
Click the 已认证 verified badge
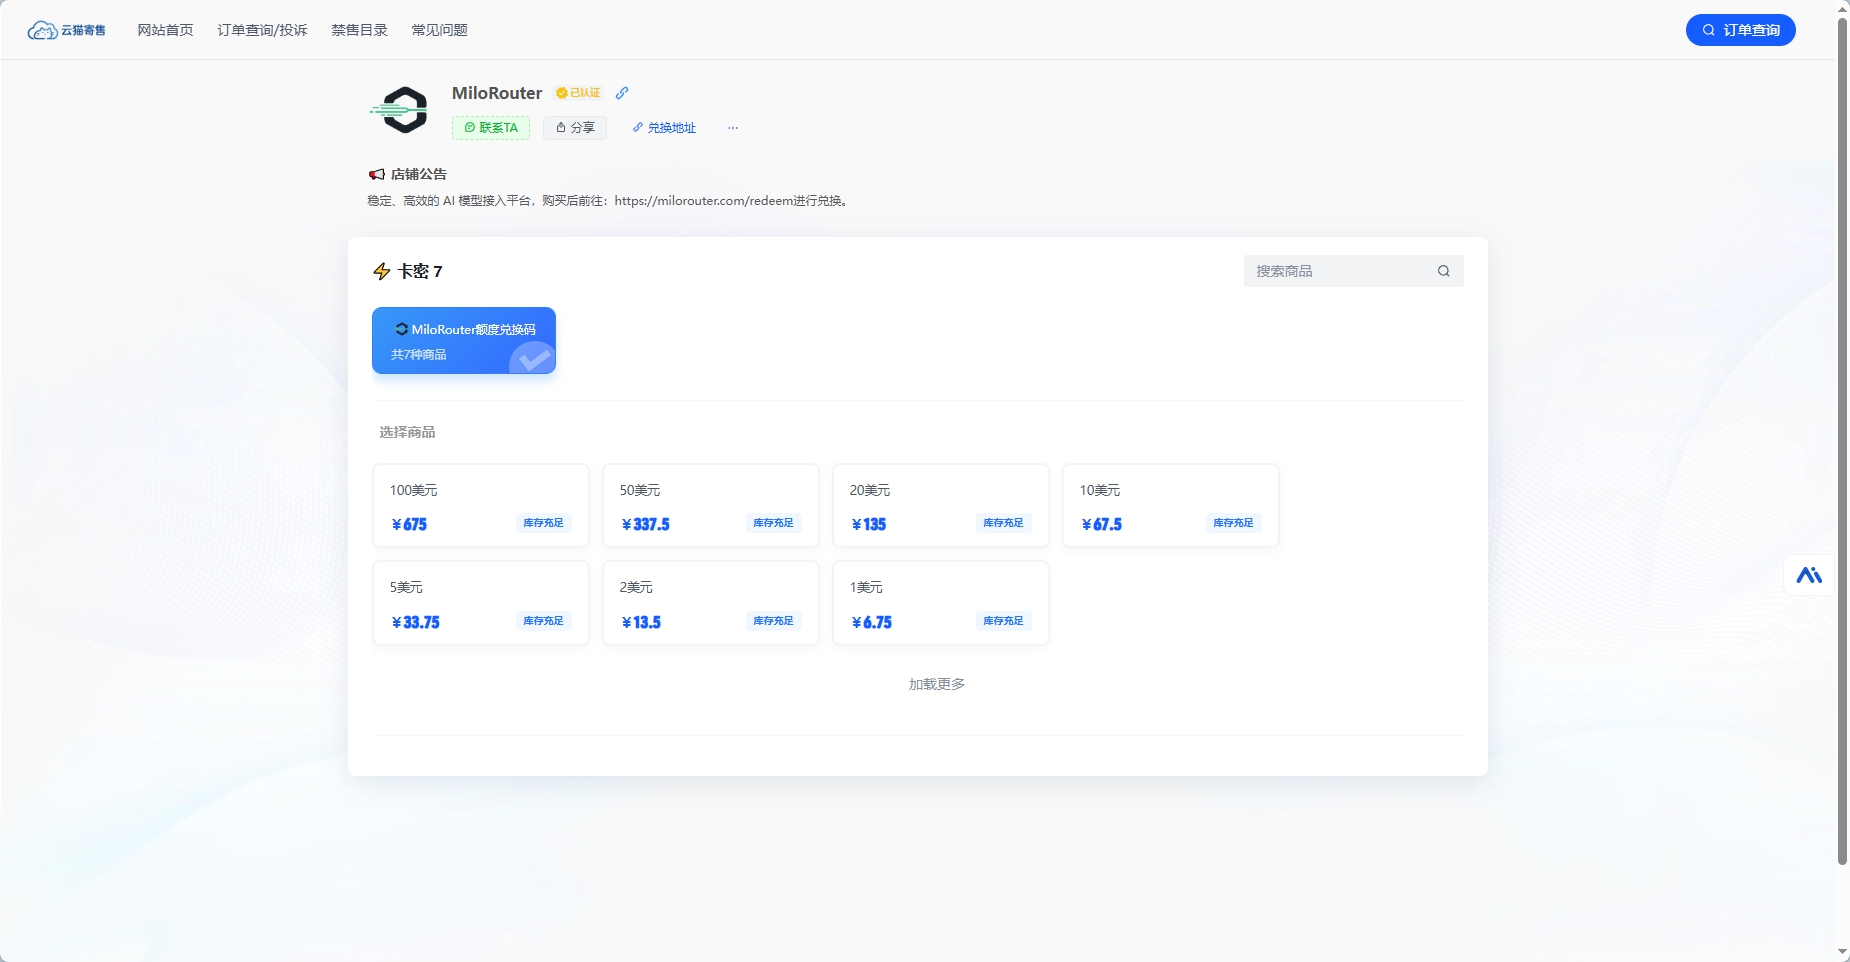tap(578, 93)
